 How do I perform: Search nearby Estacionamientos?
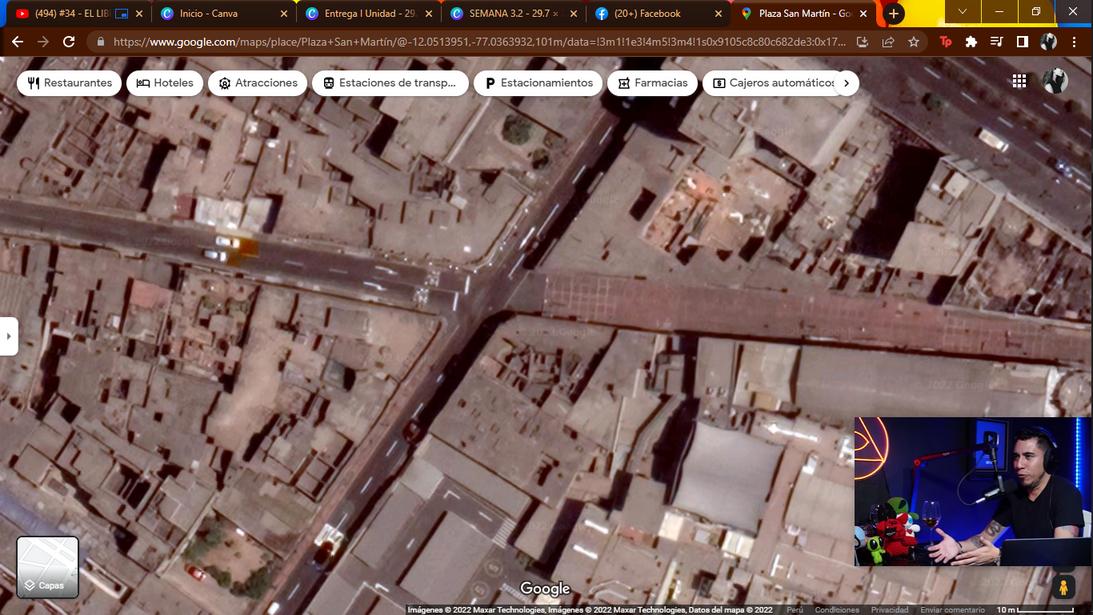point(538,83)
